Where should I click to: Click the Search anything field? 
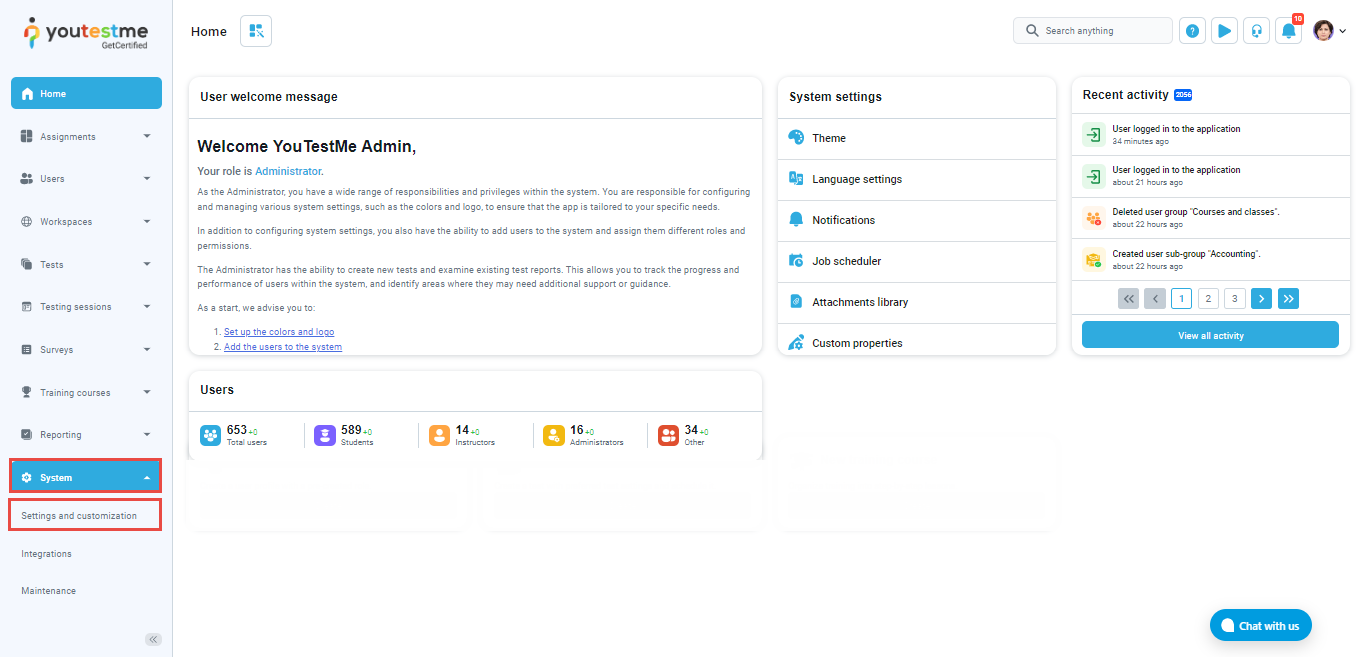(x=1093, y=31)
